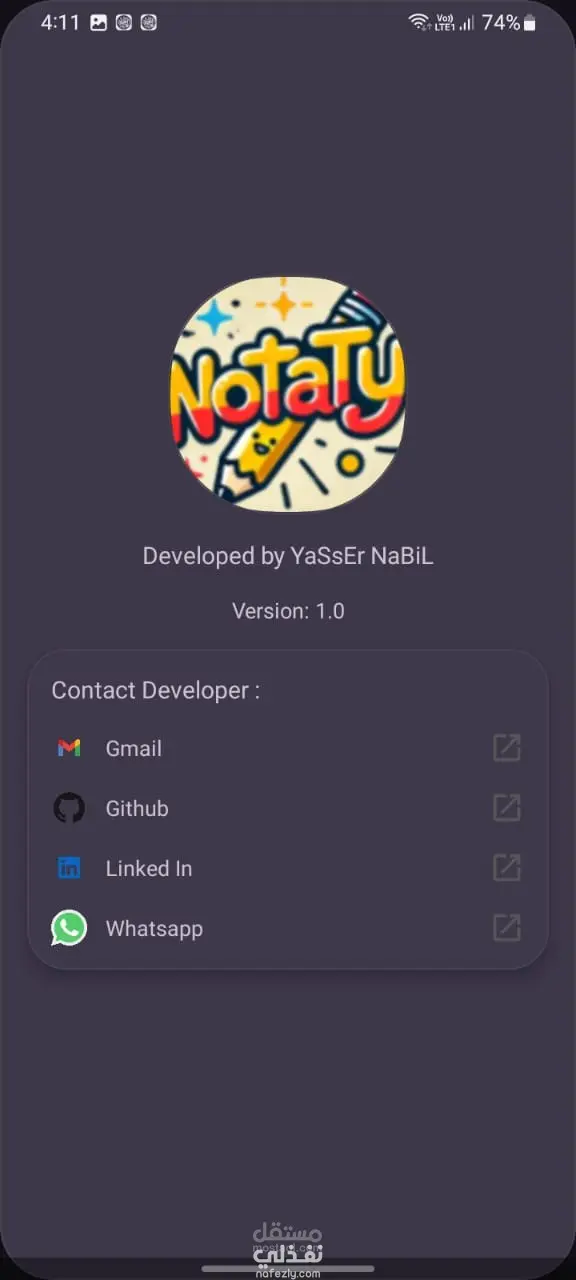Screen dimensions: 576x1280
Task: Tap the LinkedIn logo icon
Action: (x=69, y=868)
